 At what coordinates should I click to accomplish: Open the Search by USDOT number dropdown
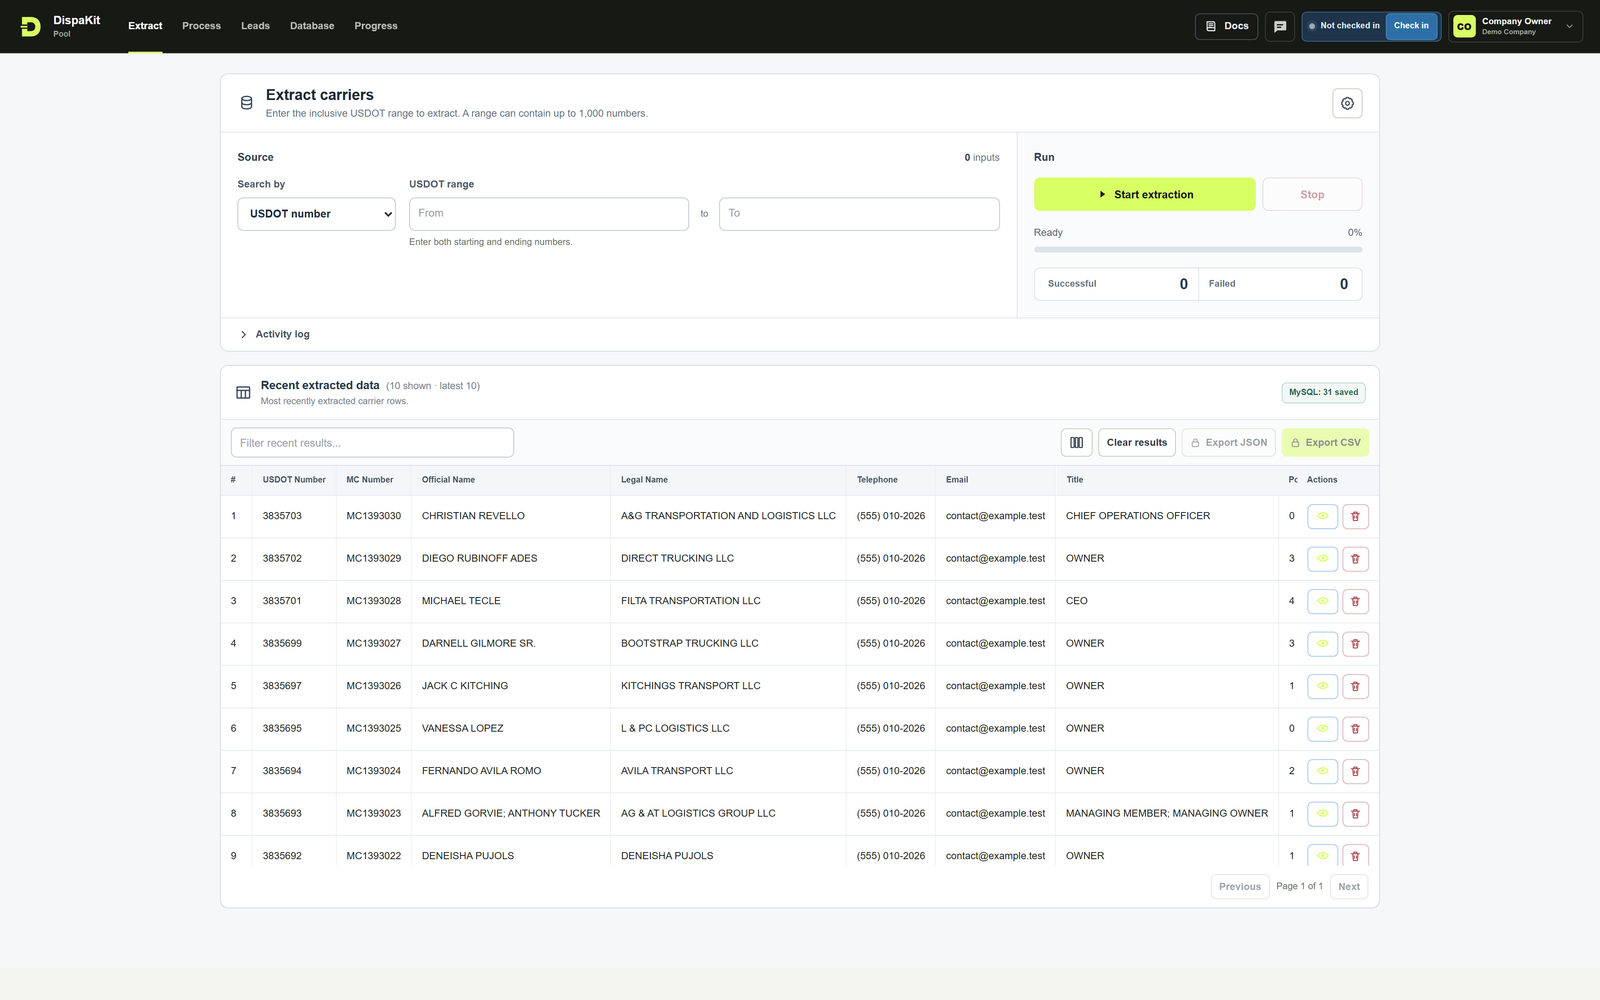pos(316,214)
